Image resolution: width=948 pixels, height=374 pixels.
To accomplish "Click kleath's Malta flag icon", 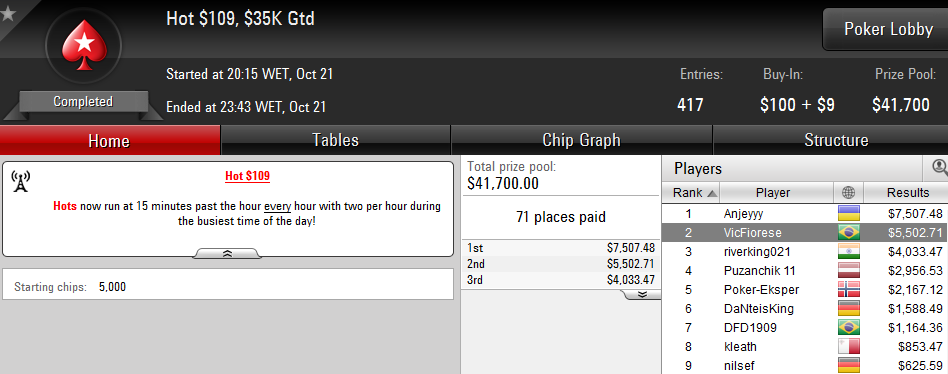I will pos(848,347).
